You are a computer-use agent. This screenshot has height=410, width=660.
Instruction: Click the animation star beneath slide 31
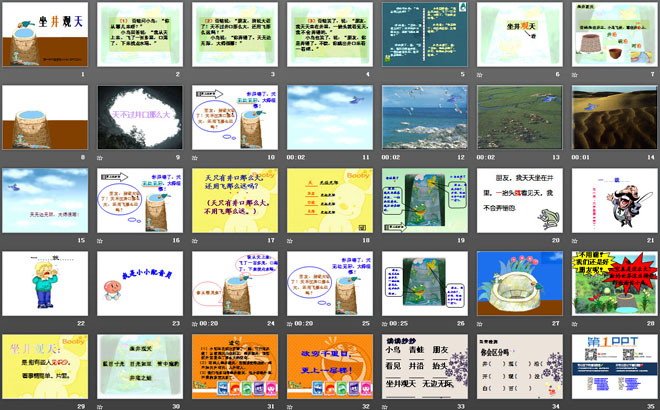pyautogui.click(x=195, y=406)
